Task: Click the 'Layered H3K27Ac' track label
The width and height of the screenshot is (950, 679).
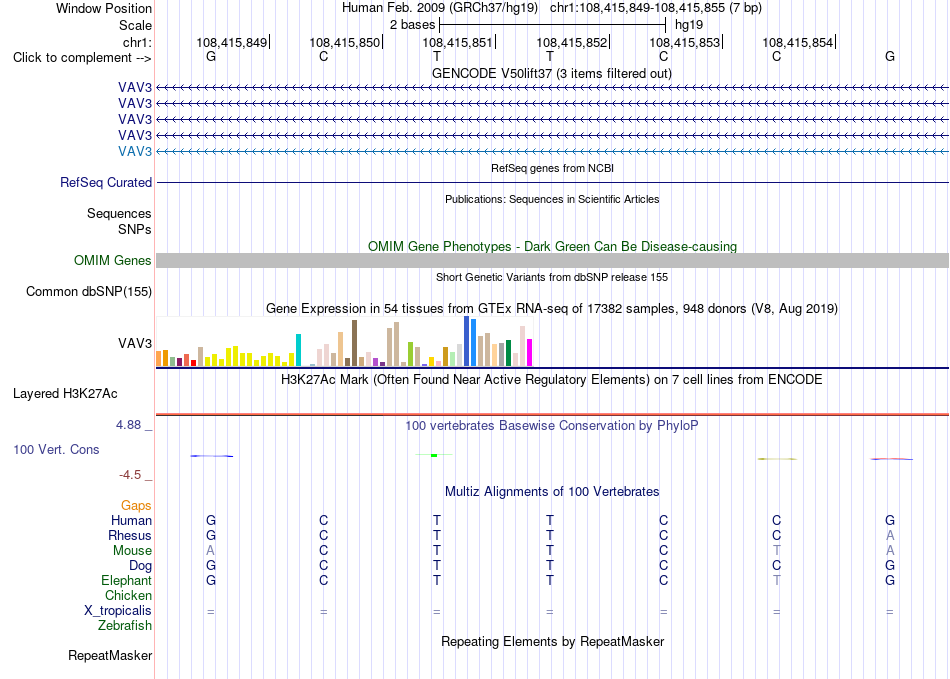Action: coord(65,394)
